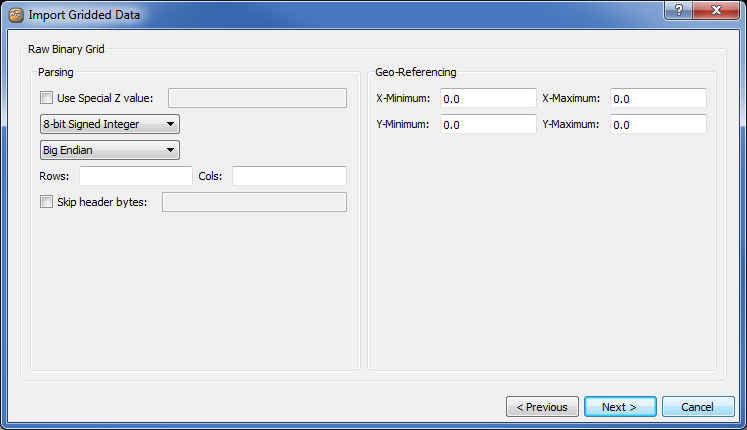Click the Rows label
747x430 pixels.
click(x=54, y=176)
